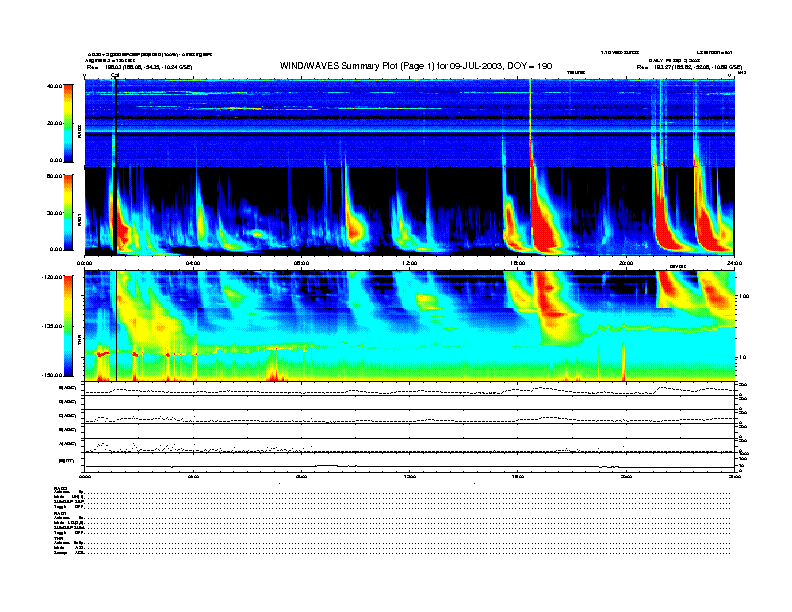
Task: Click the TNR color scale bar
Action: (x=67, y=325)
